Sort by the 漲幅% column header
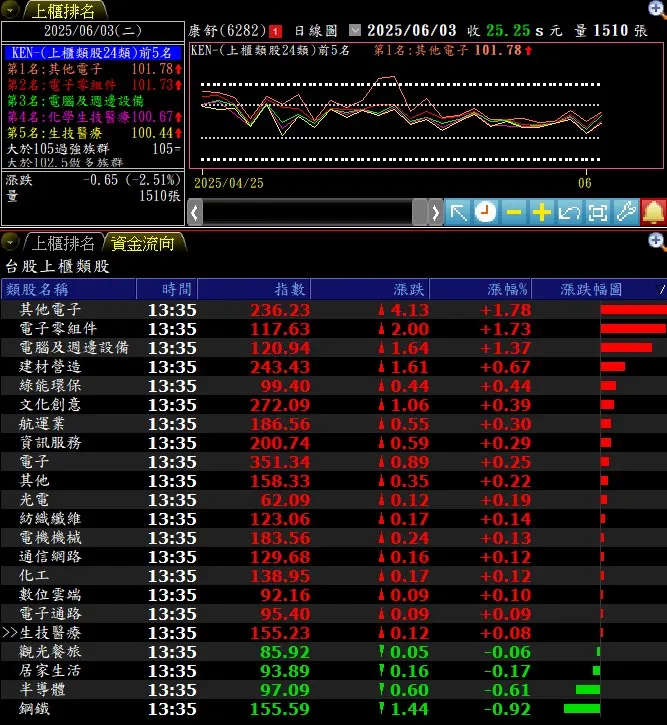Screen dimensions: 667x725 click(x=480, y=289)
